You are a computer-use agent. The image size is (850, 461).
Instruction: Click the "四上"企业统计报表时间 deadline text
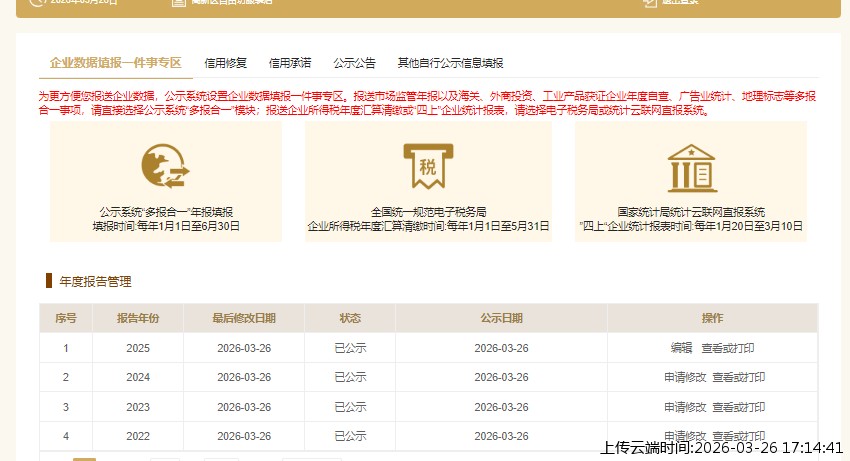click(691, 226)
